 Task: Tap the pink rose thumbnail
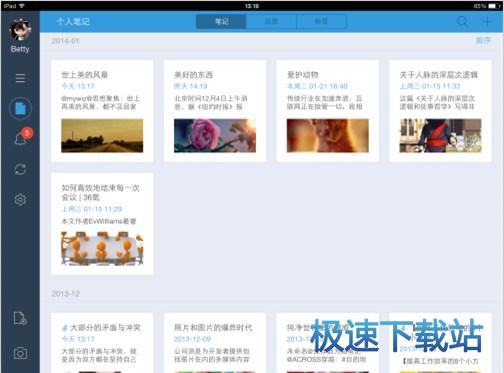[x=215, y=136]
